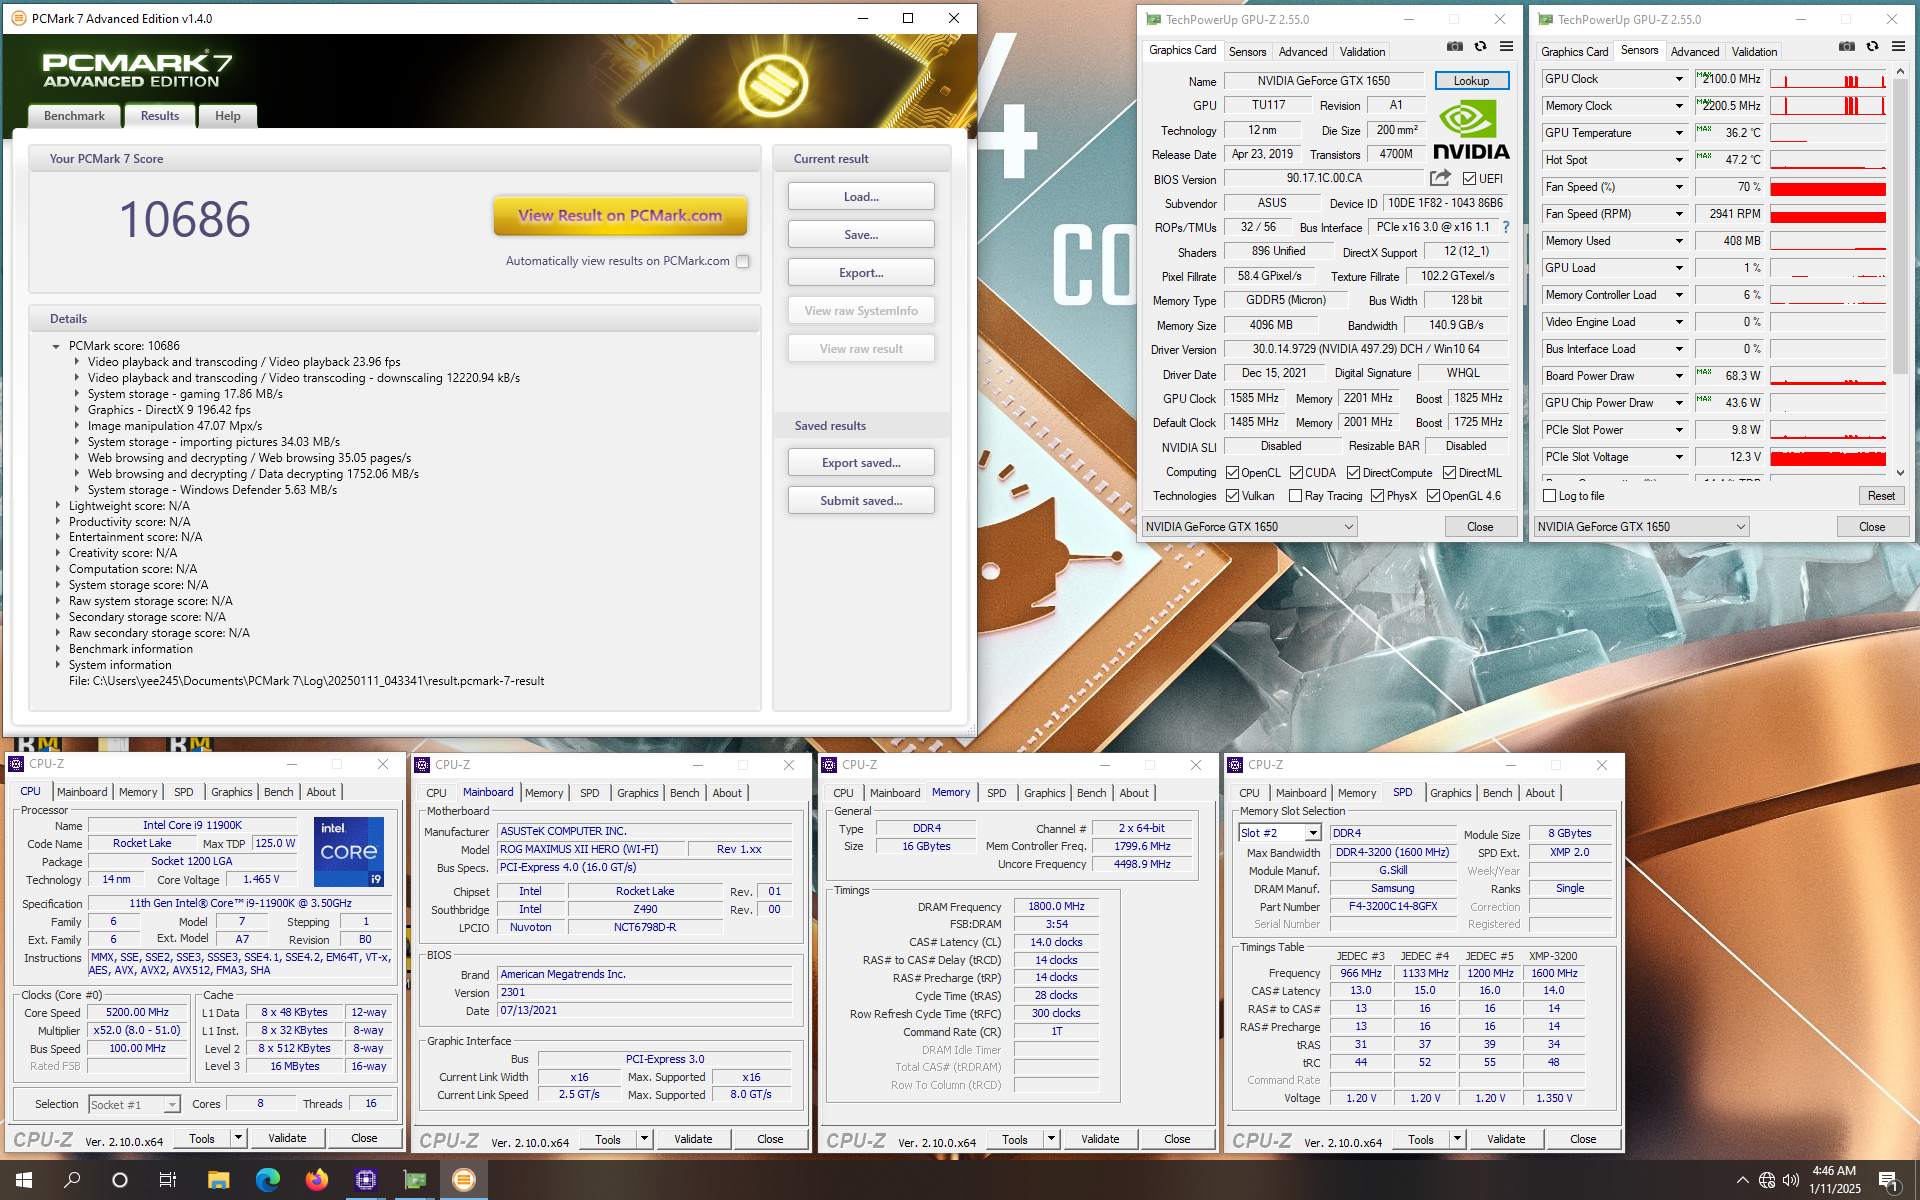
Task: Click the Export saved... button
Action: tap(861, 463)
